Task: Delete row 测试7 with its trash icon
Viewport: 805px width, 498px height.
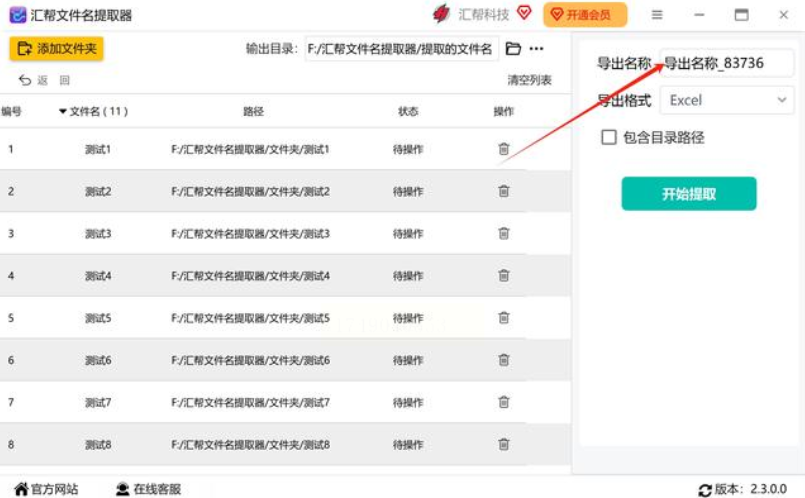Action: point(504,402)
